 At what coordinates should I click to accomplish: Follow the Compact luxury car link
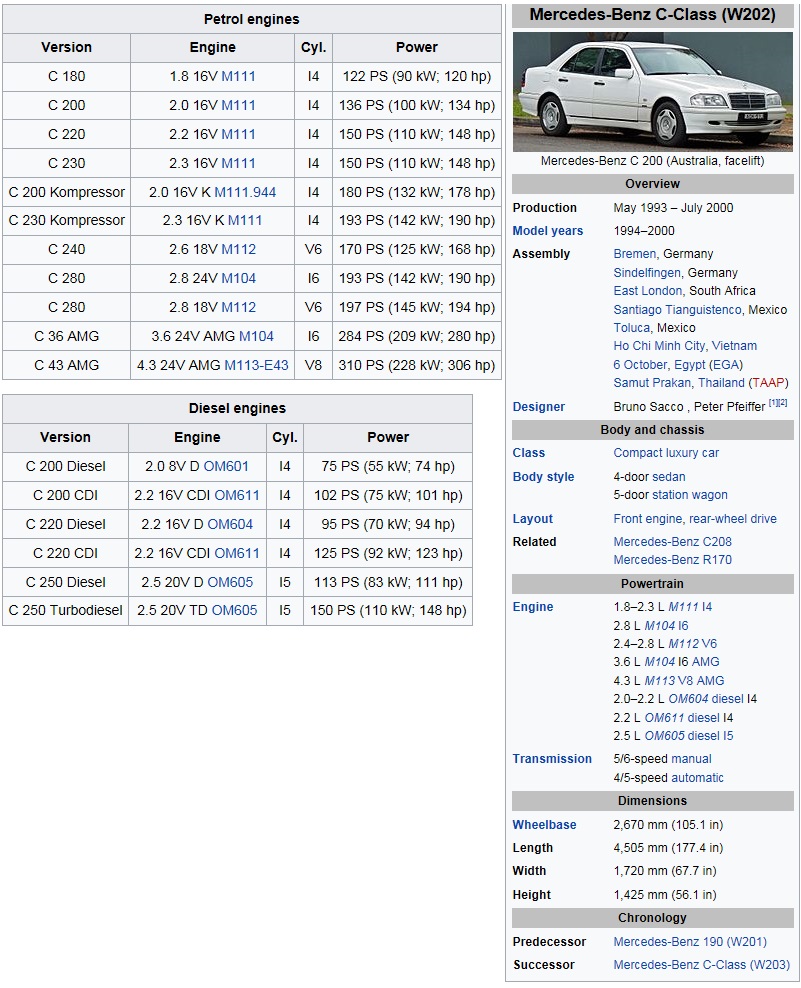666,453
